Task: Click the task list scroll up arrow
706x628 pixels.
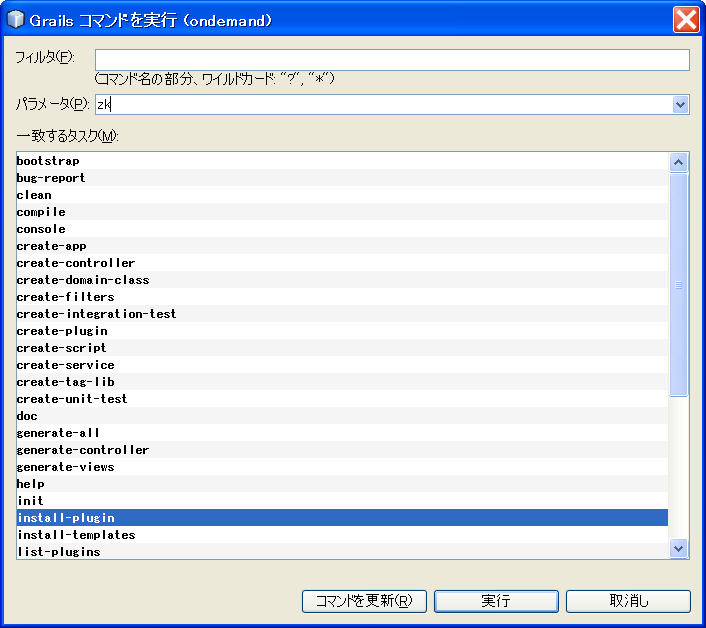Action: (x=679, y=162)
